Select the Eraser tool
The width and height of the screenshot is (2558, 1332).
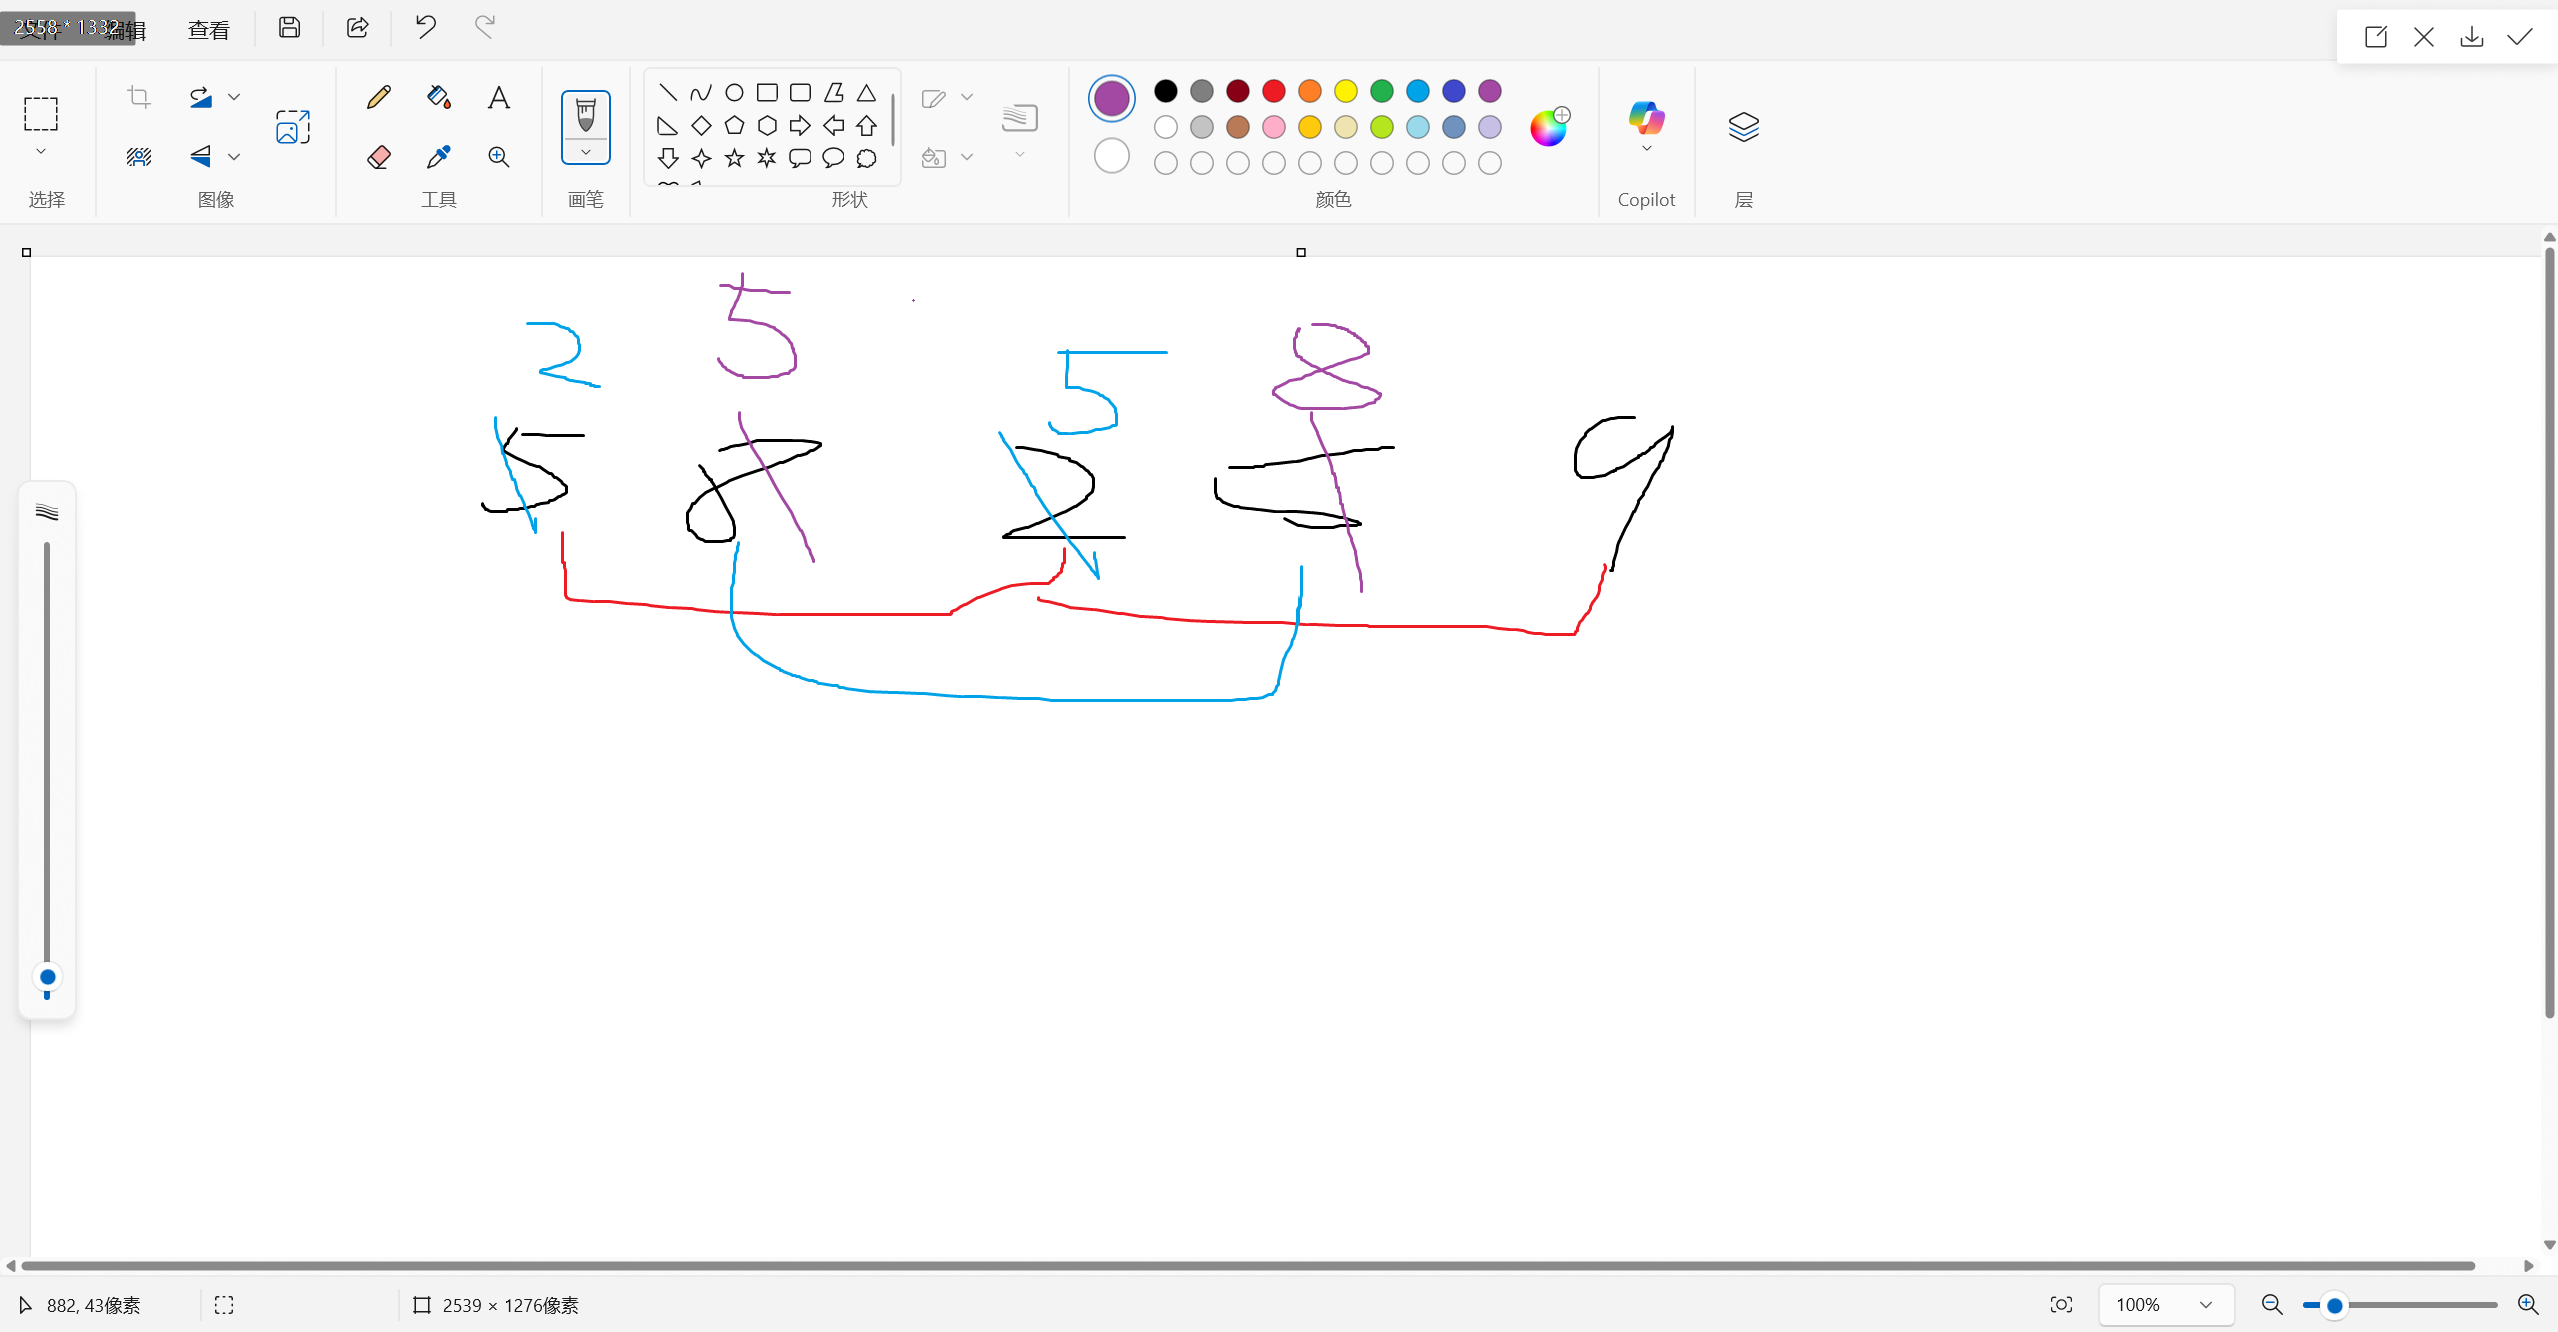point(378,157)
